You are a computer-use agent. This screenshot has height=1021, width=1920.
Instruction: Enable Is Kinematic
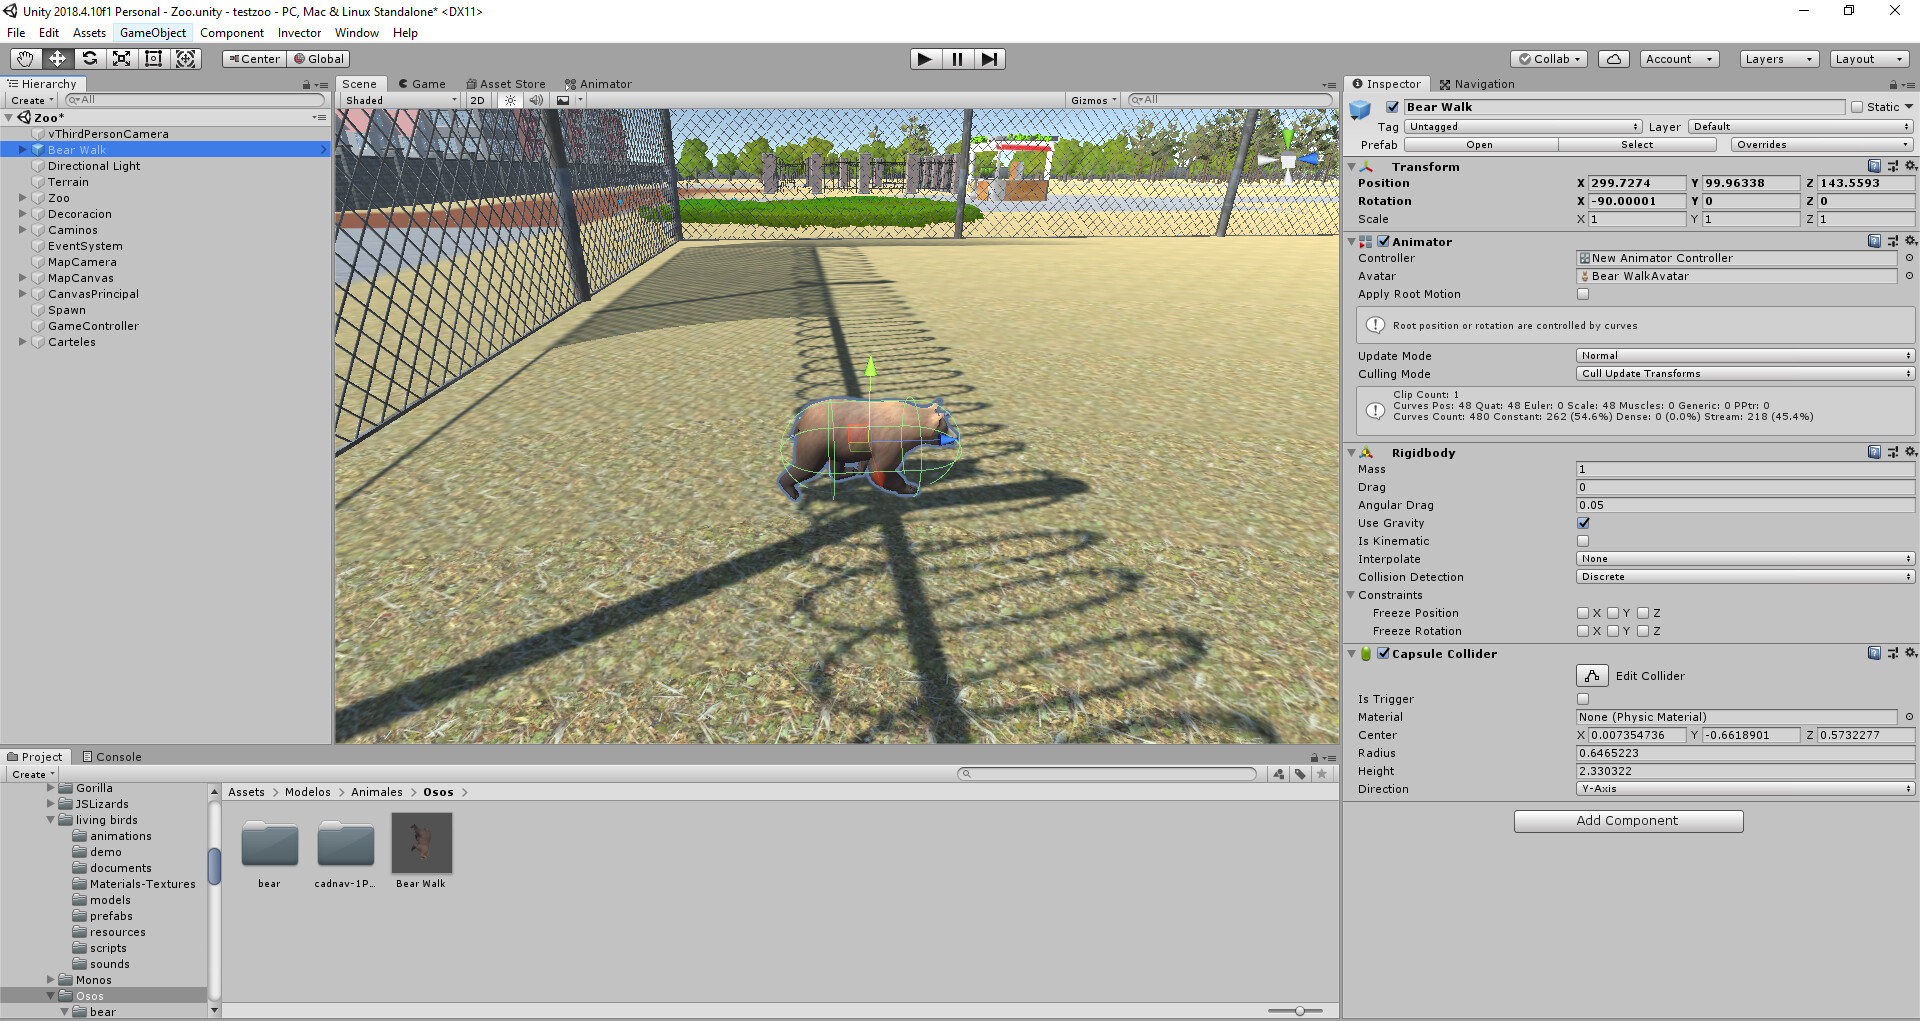(x=1583, y=541)
